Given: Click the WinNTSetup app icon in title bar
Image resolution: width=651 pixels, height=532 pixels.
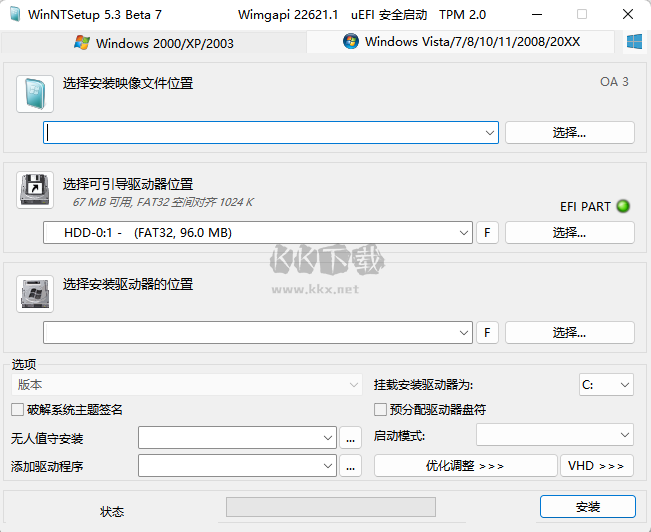Looking at the screenshot, I should (x=15, y=15).
